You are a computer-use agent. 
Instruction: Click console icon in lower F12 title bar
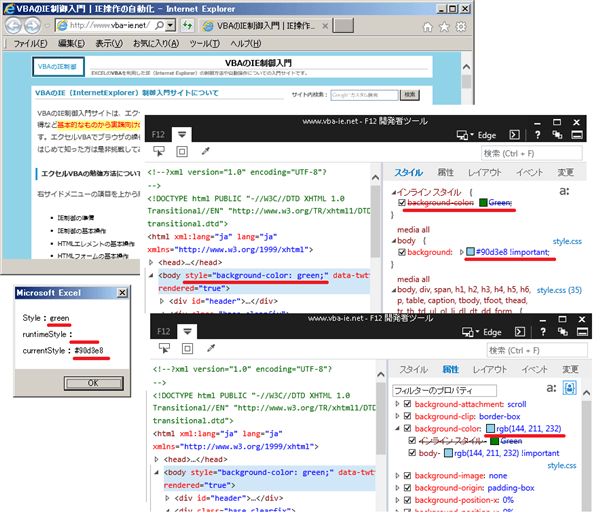coord(520,332)
